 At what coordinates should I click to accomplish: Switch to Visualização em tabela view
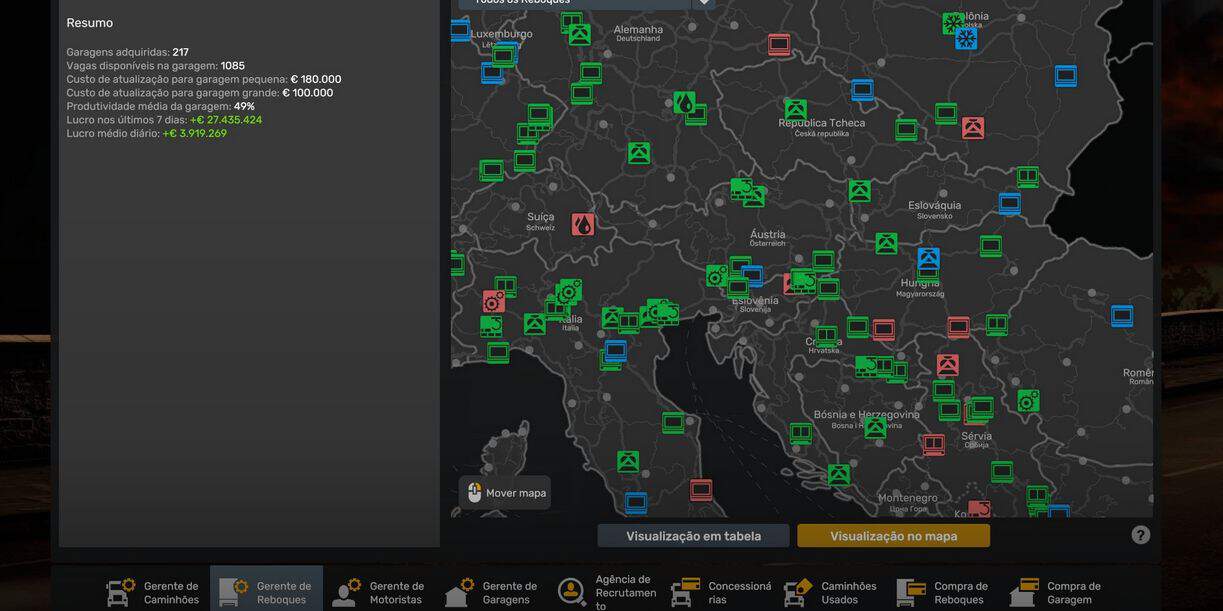(693, 536)
